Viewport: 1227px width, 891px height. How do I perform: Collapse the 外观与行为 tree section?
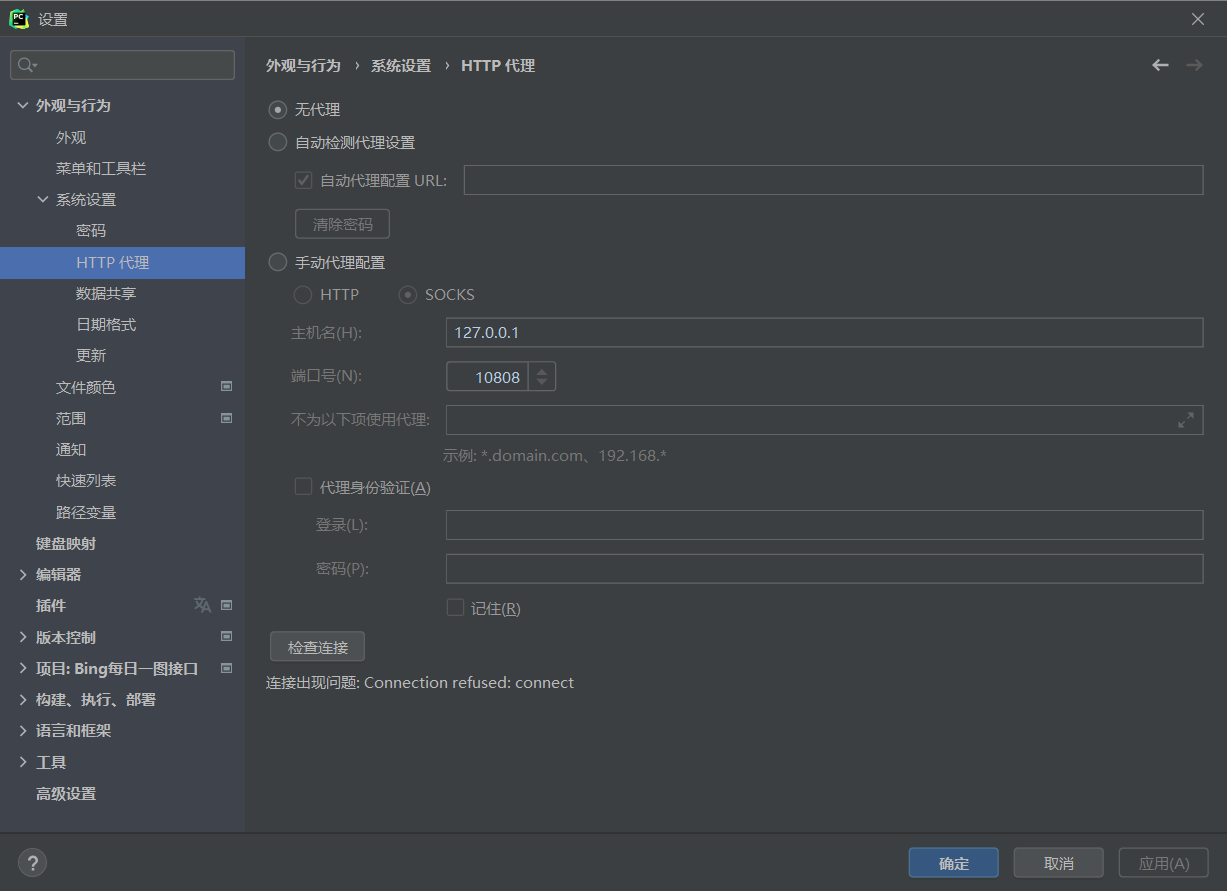tap(23, 105)
